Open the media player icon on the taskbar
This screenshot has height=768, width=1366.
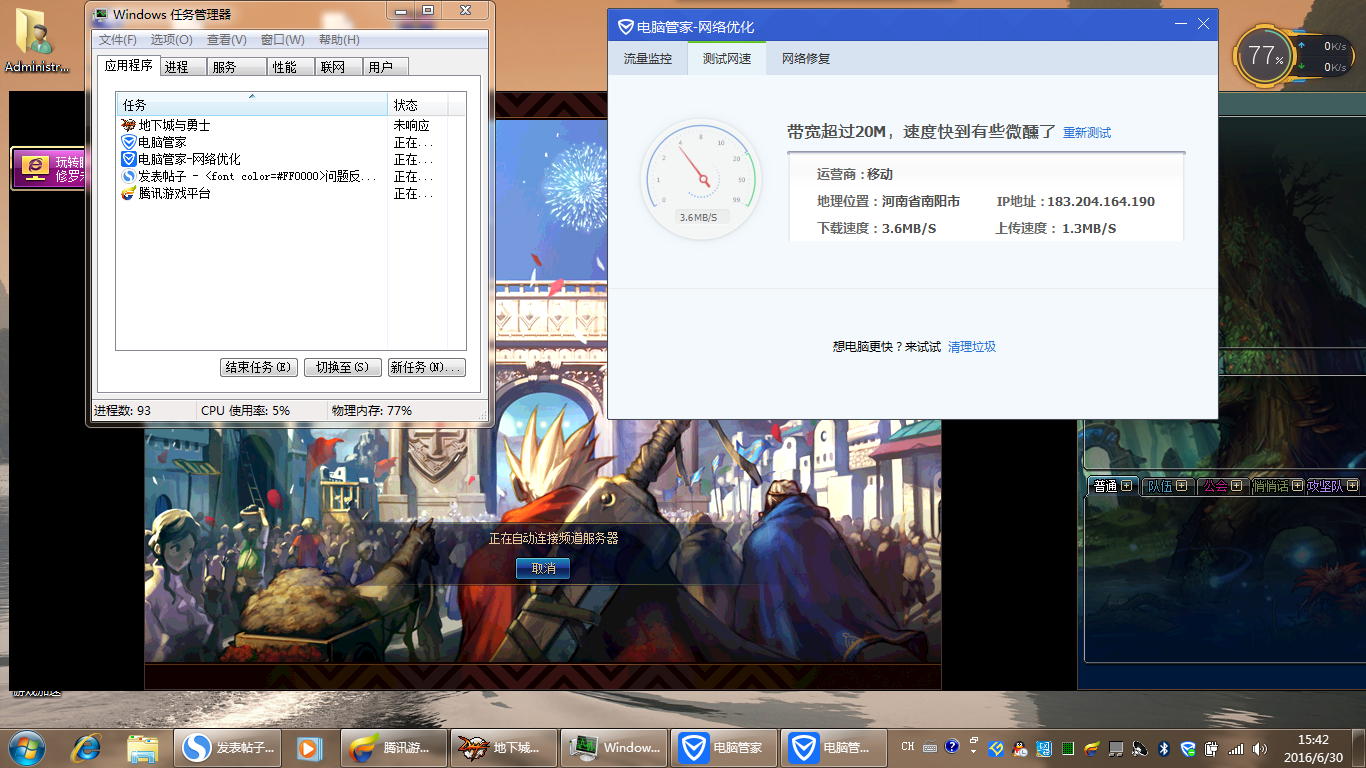coord(310,747)
